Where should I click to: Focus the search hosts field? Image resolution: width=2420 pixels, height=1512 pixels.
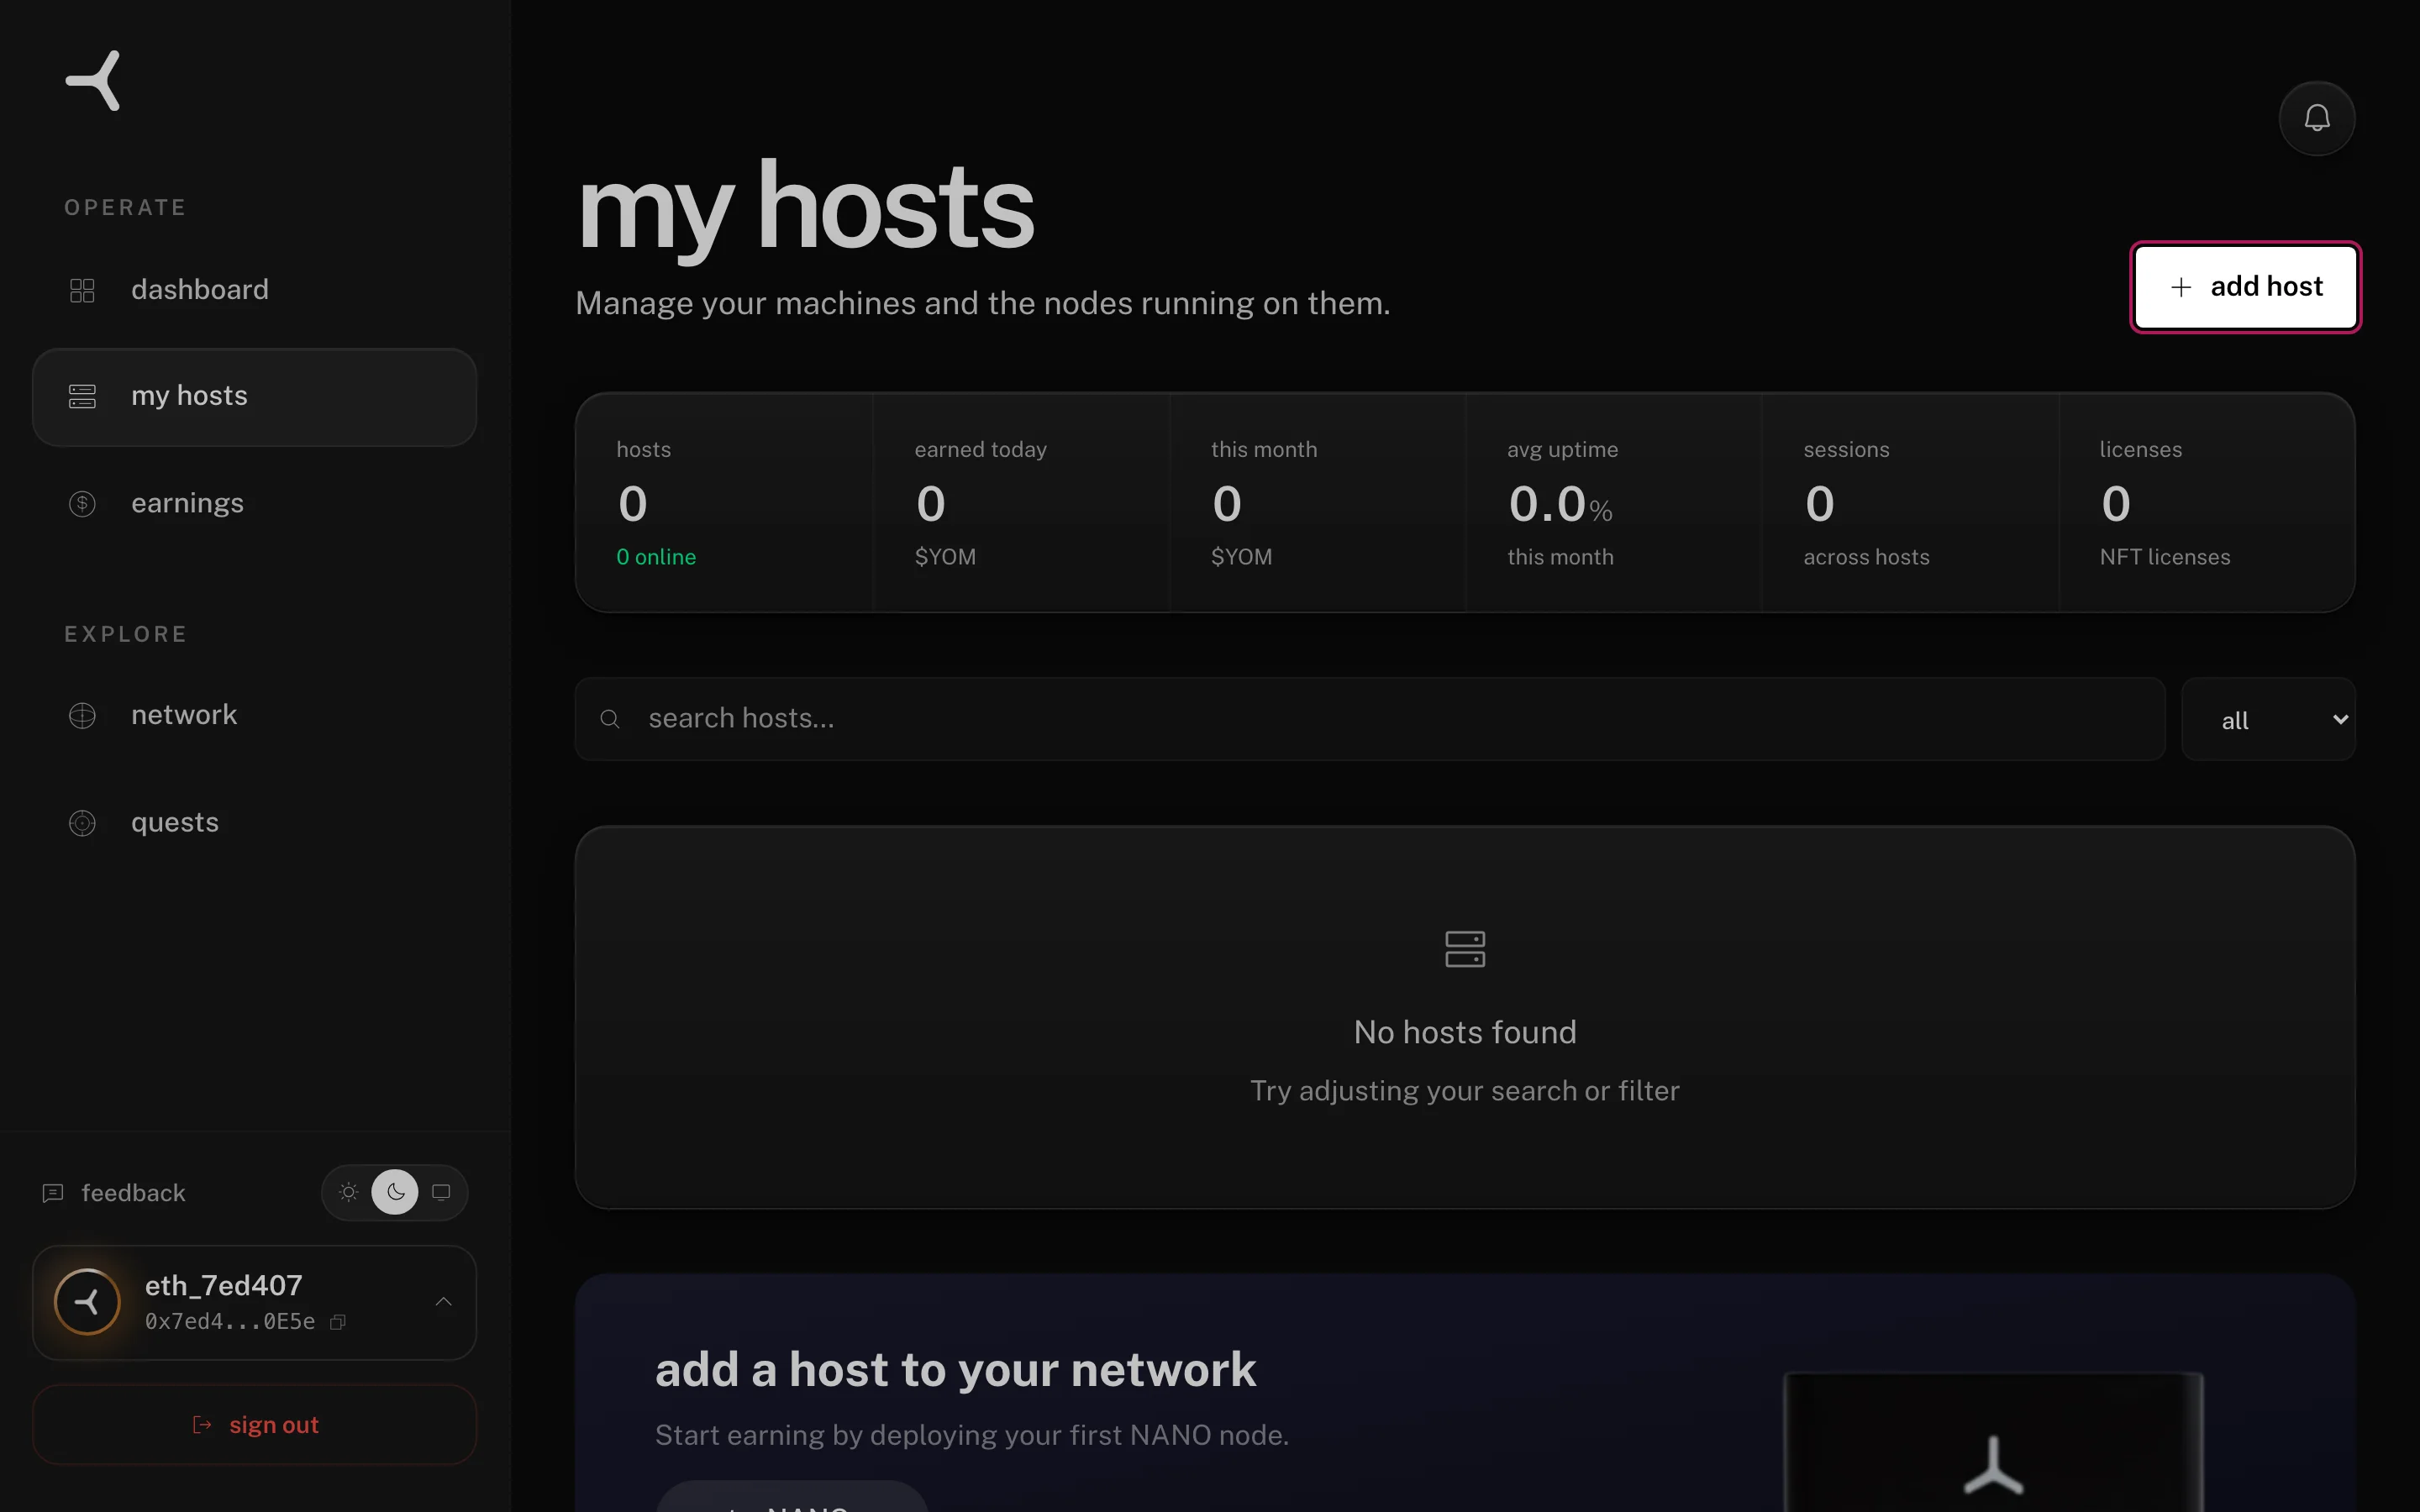[1370, 719]
